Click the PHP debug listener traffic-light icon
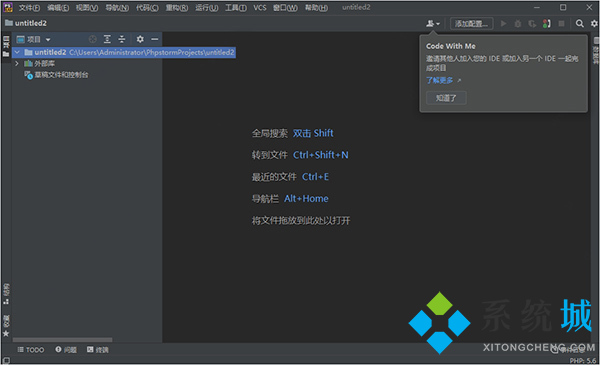The image size is (600, 365). coord(547,24)
